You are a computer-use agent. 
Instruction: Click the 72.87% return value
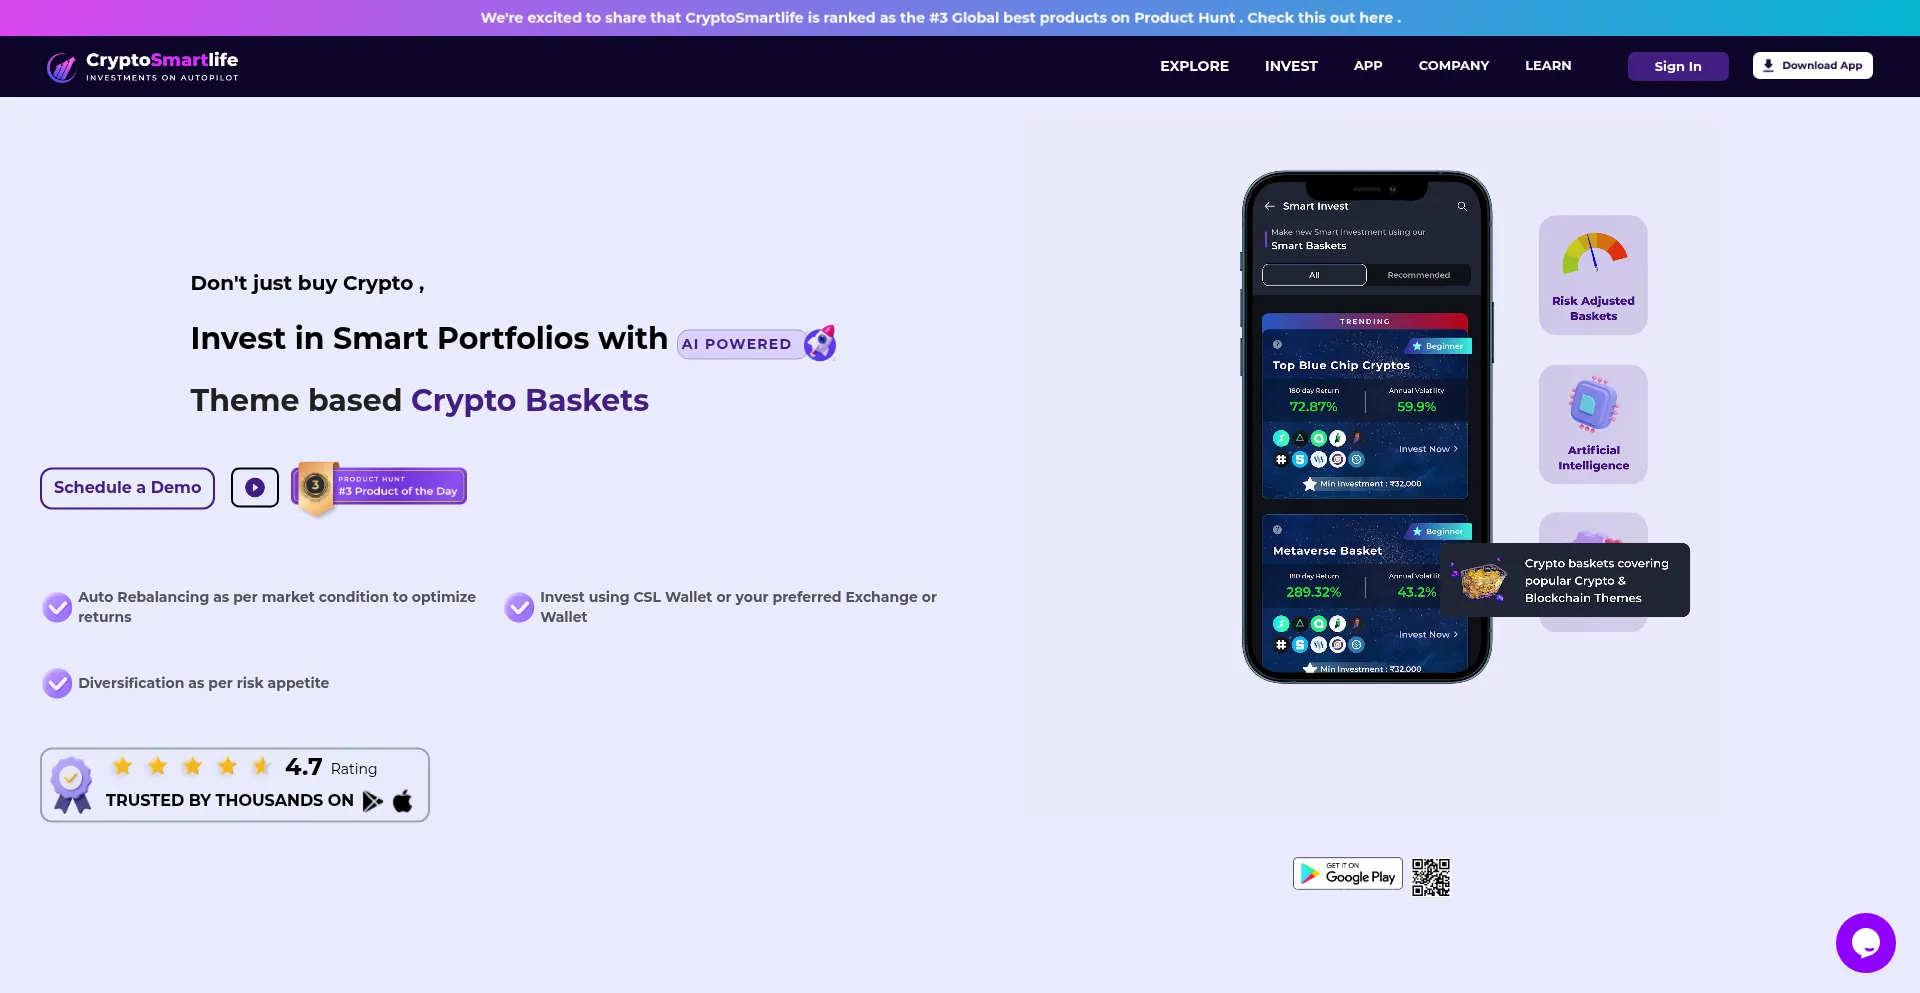click(1313, 407)
